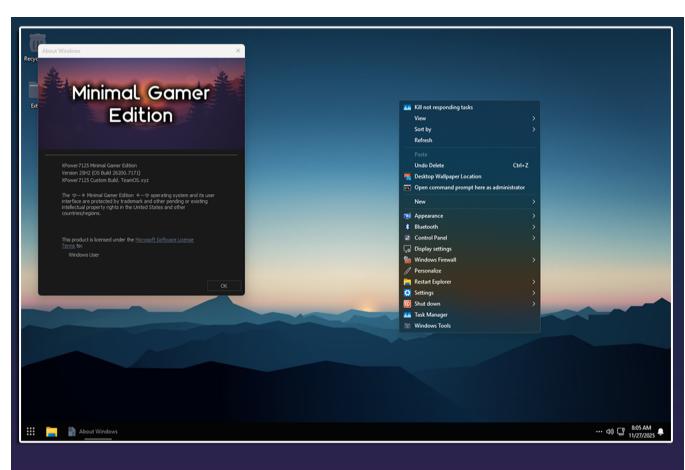The width and height of the screenshot is (685, 470).
Task: Open Desktop Wallpaper Location from the context menu
Action: pyautogui.click(x=470, y=176)
